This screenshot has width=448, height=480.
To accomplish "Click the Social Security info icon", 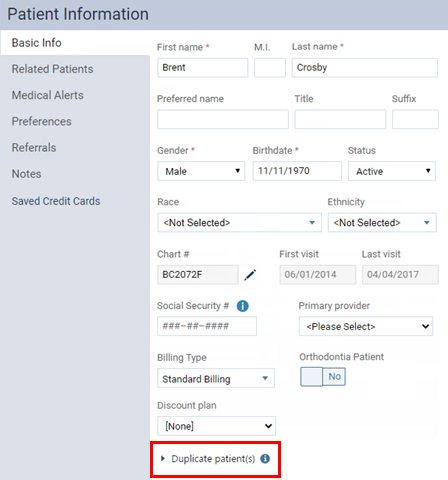I will click(243, 306).
